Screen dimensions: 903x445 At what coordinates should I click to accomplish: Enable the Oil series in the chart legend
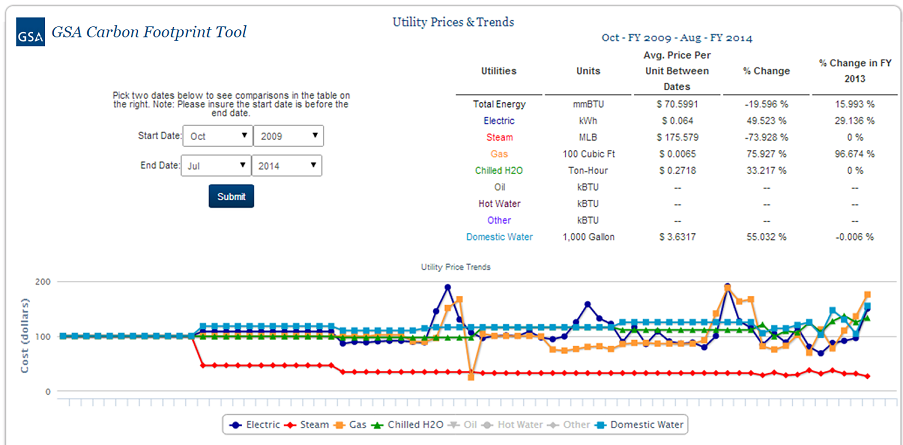(x=463, y=425)
